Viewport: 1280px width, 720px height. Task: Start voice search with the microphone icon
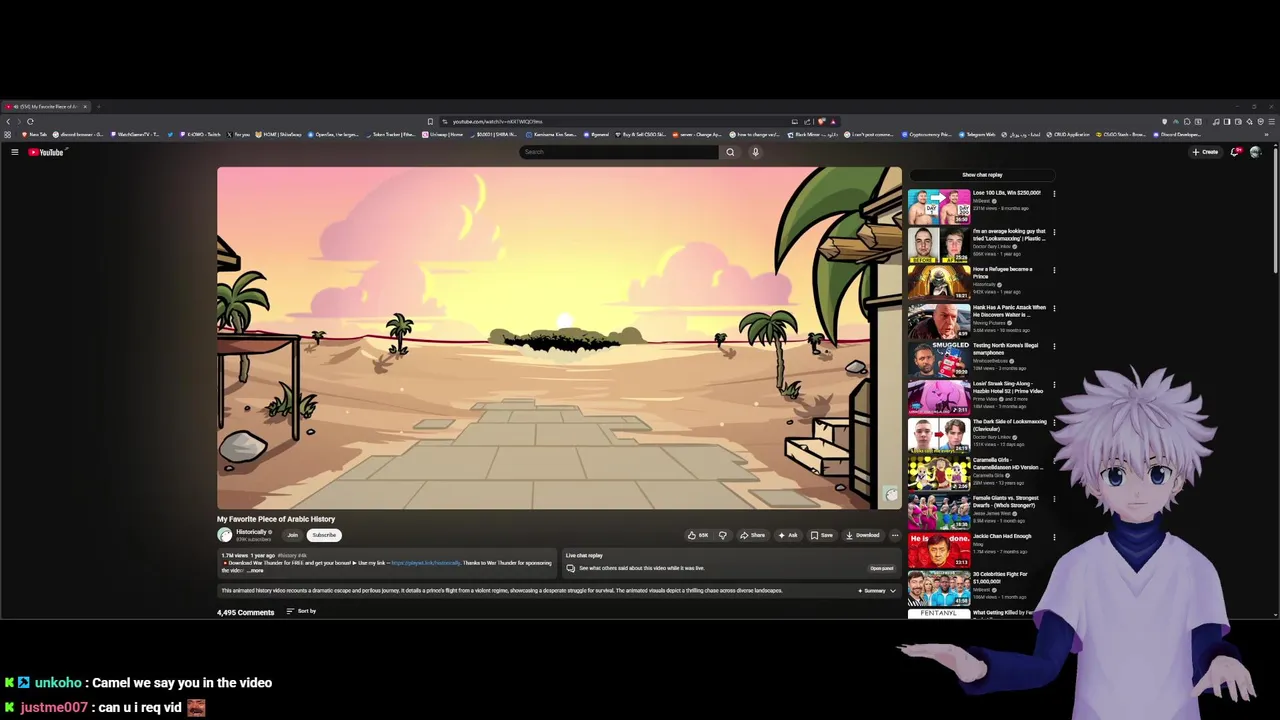(x=755, y=152)
